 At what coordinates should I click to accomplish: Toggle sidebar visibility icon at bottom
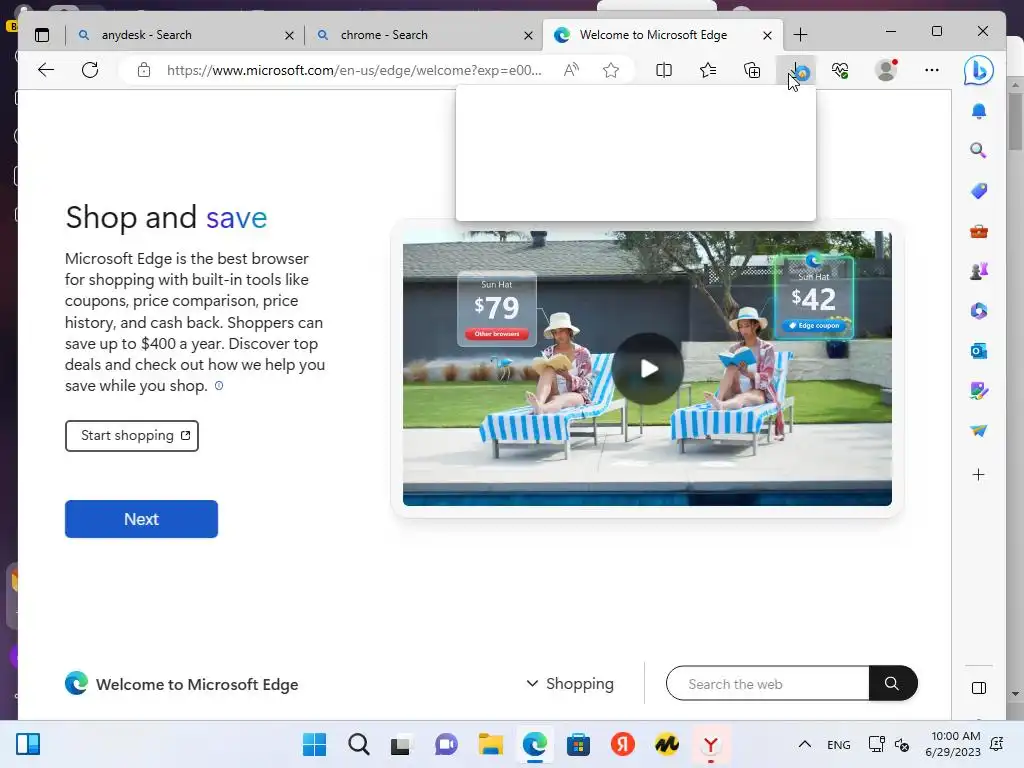[x=978, y=688]
